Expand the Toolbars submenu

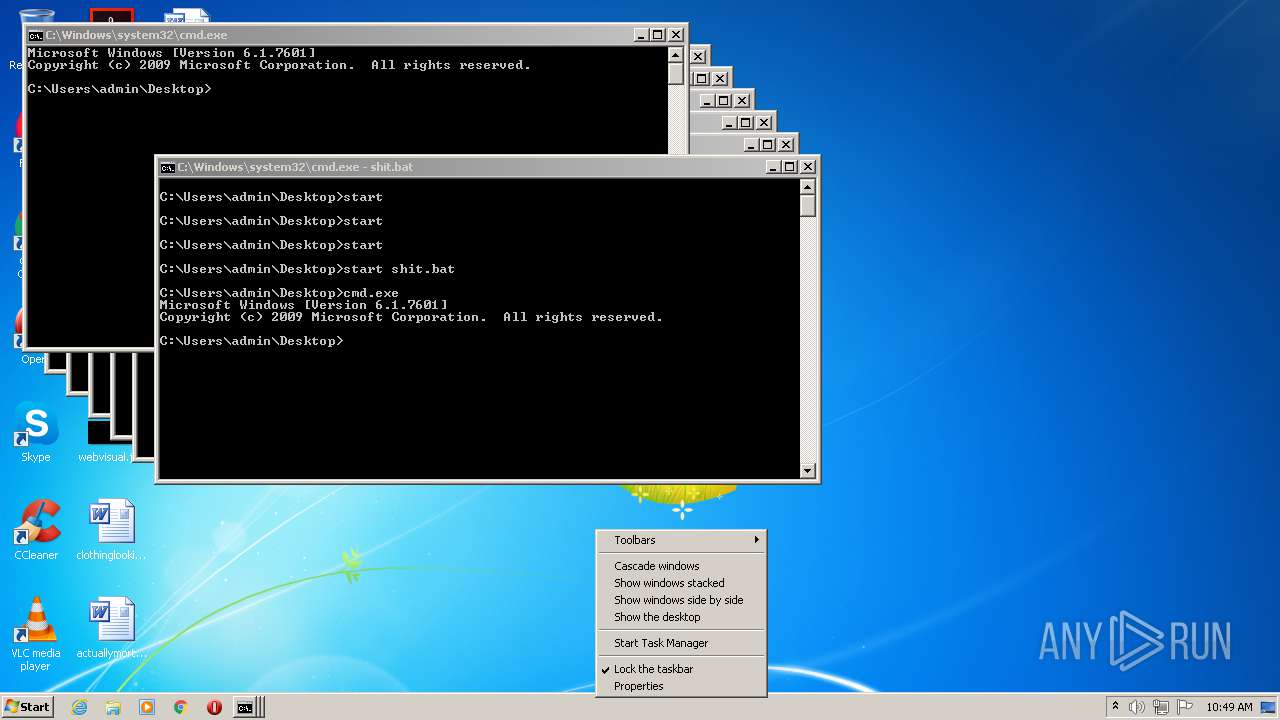coord(681,540)
